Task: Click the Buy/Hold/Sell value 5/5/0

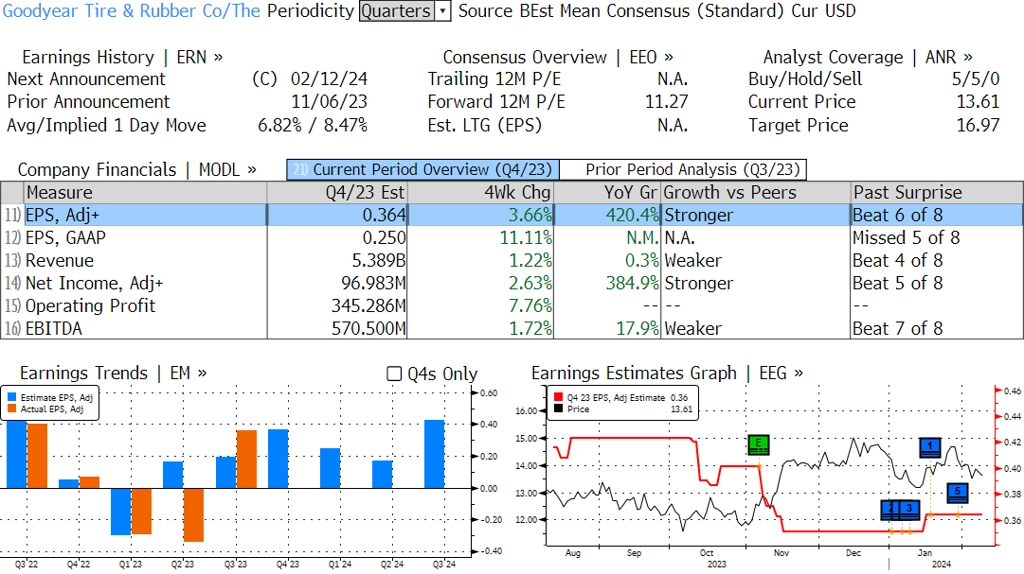Action: tap(976, 79)
